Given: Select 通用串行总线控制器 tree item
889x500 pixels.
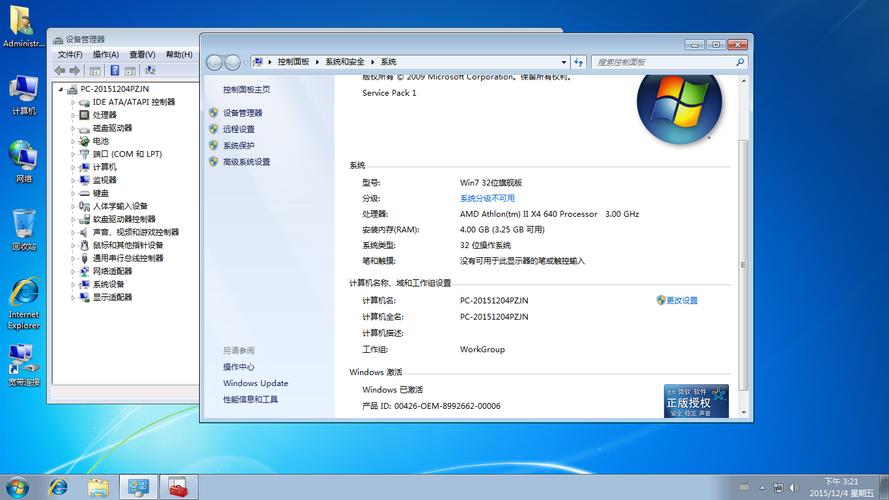Looking at the screenshot, I should [x=128, y=259].
